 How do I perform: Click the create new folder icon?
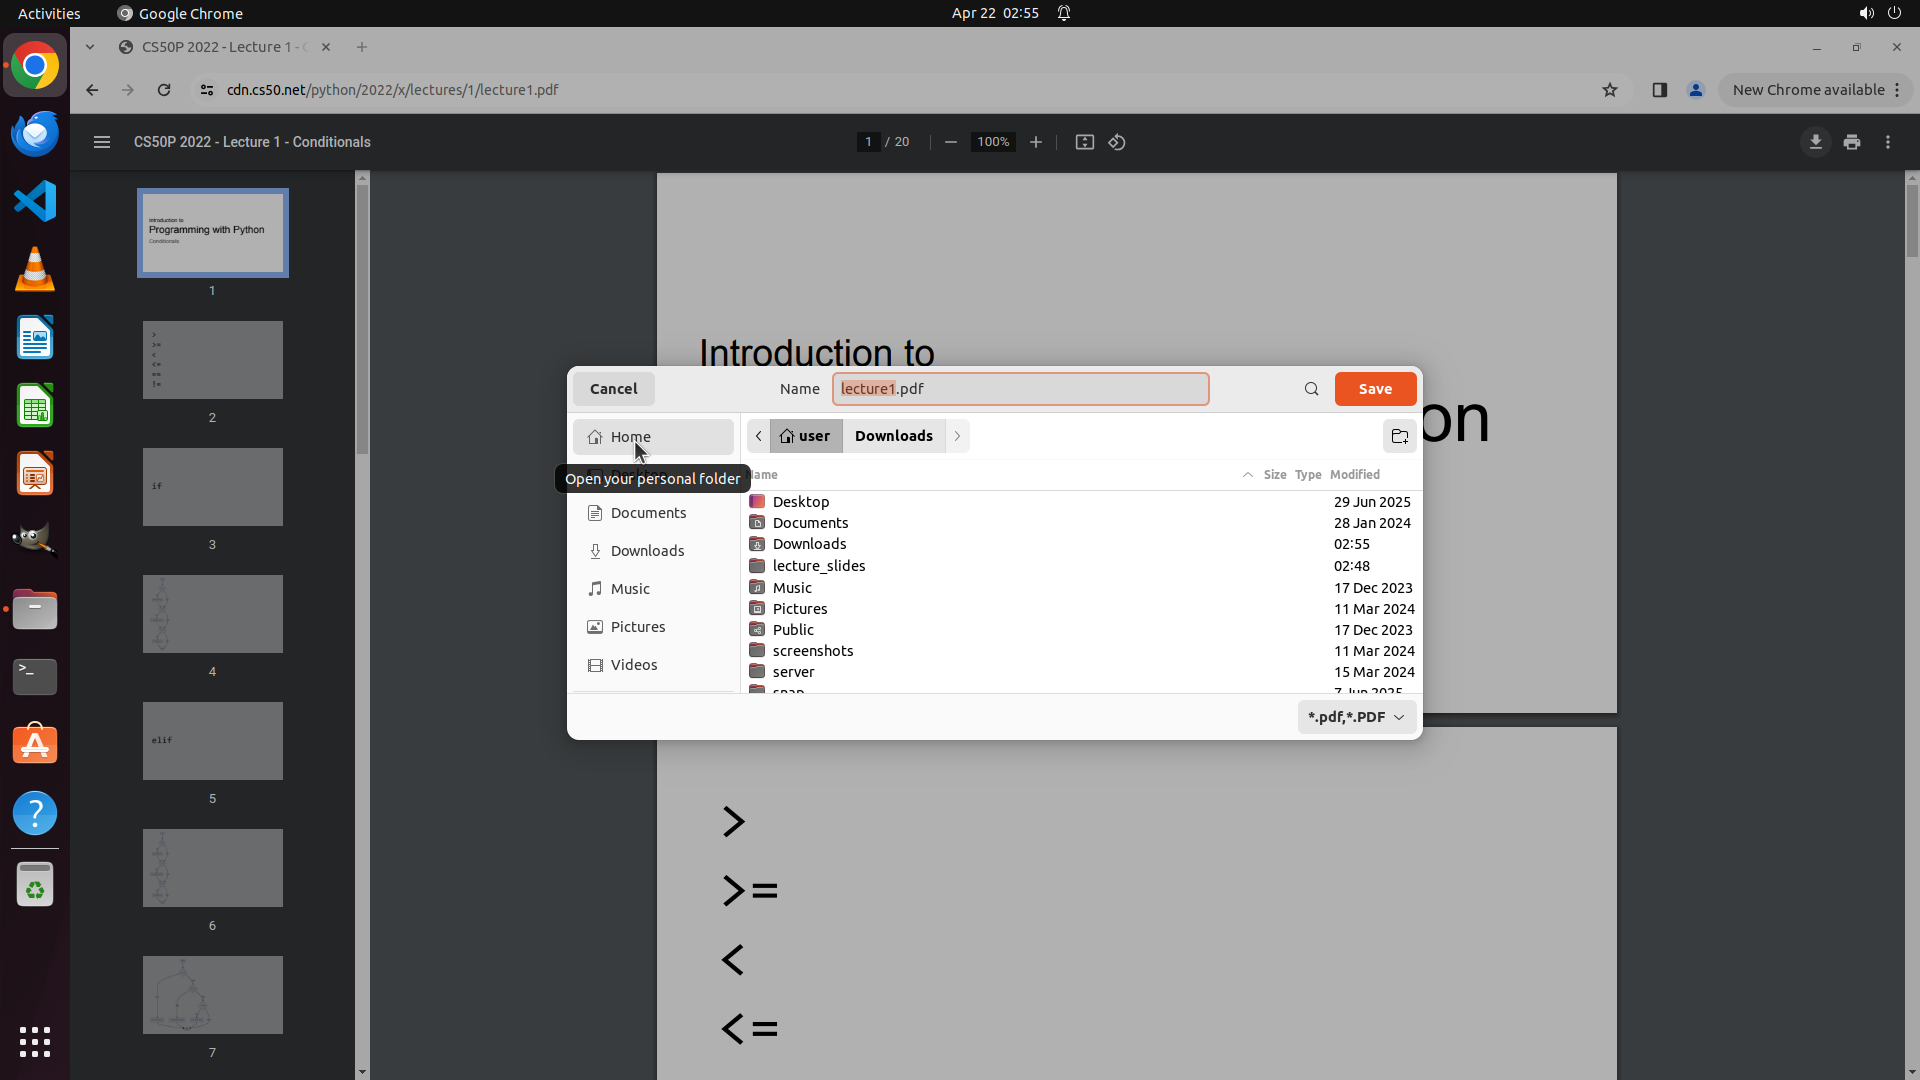coord(1399,437)
